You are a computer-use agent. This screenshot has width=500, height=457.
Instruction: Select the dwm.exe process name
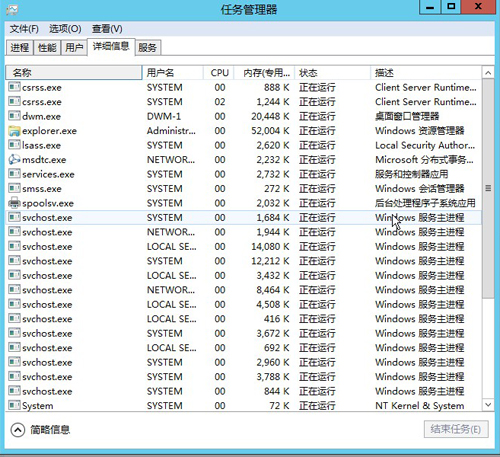coord(41,116)
